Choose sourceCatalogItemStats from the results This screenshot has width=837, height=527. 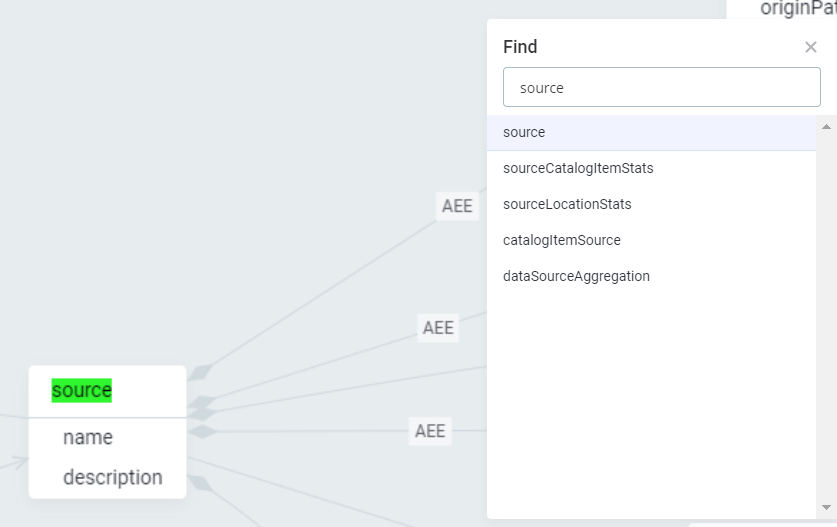[x=578, y=168]
